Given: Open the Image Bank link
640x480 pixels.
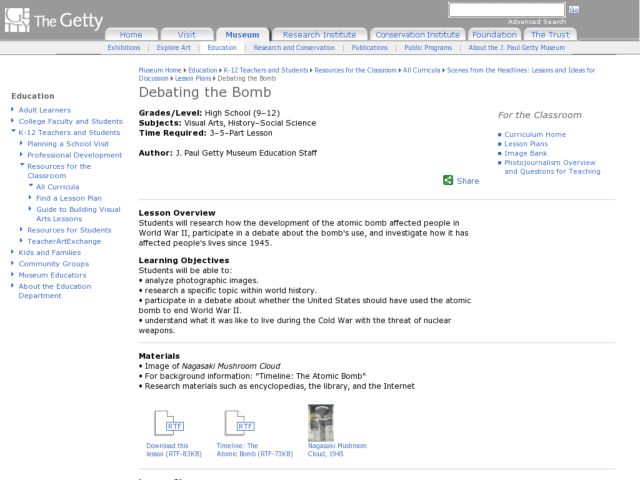Looking at the screenshot, I should (526, 153).
